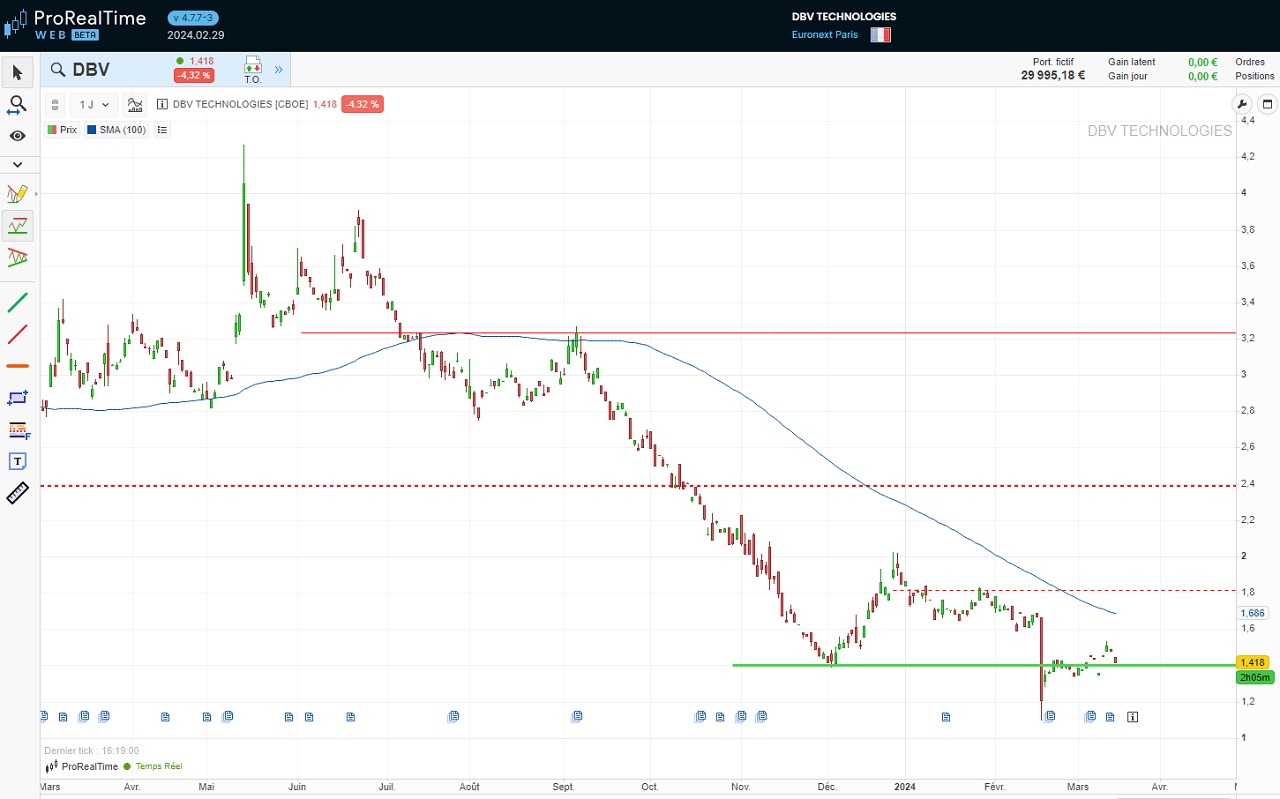The height and width of the screenshot is (799, 1280).
Task: Select the green horizontal support line
Action: coord(982,665)
